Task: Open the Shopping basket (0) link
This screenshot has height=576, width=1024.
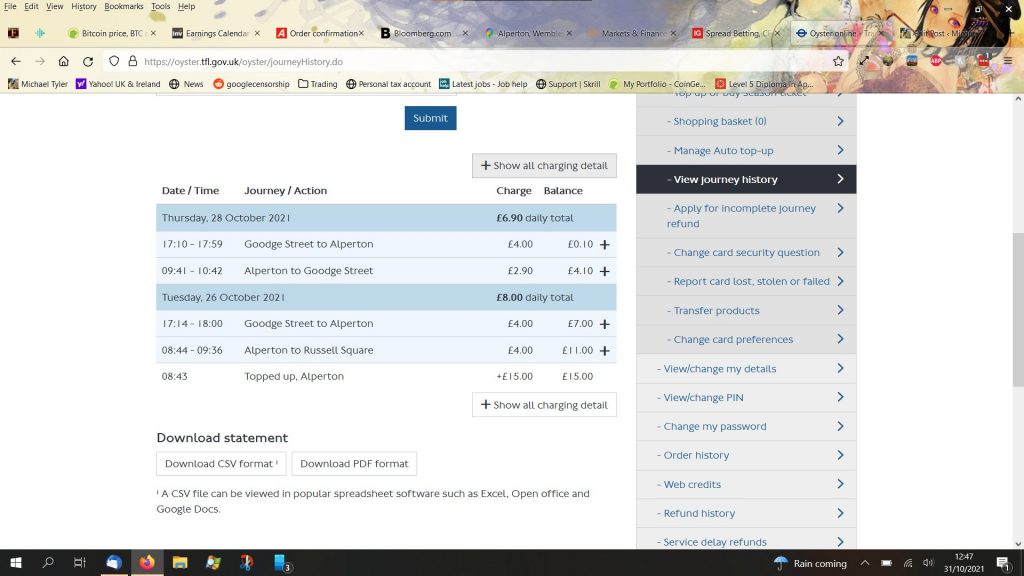Action: tap(746, 121)
